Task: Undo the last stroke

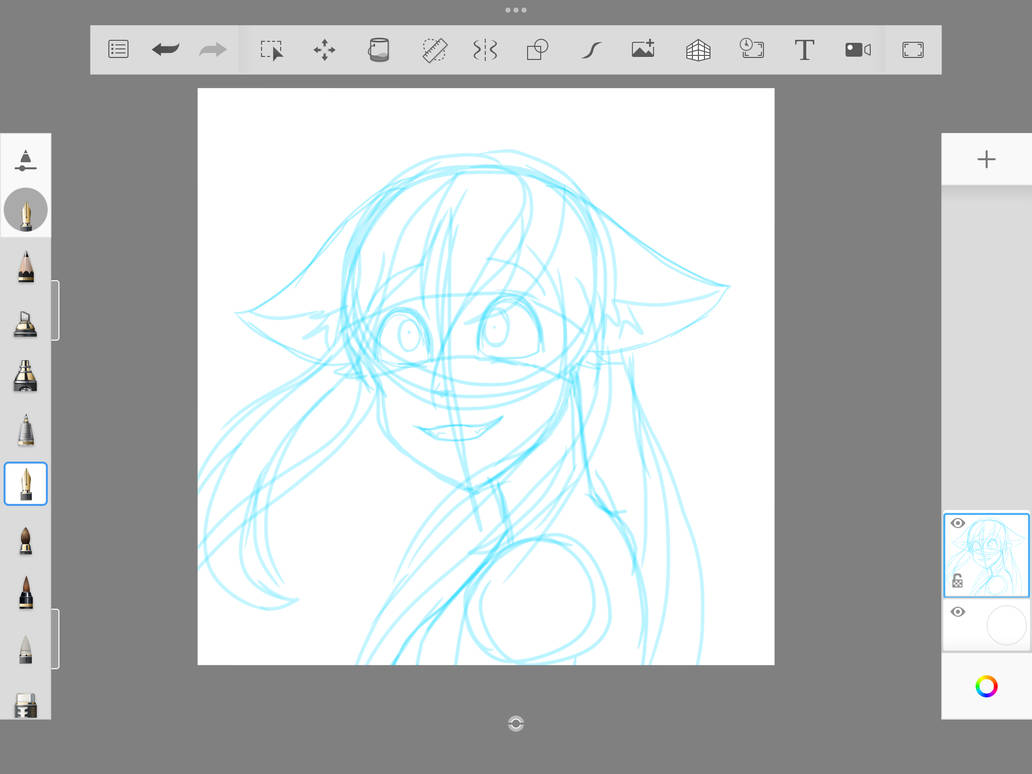Action: [165, 49]
